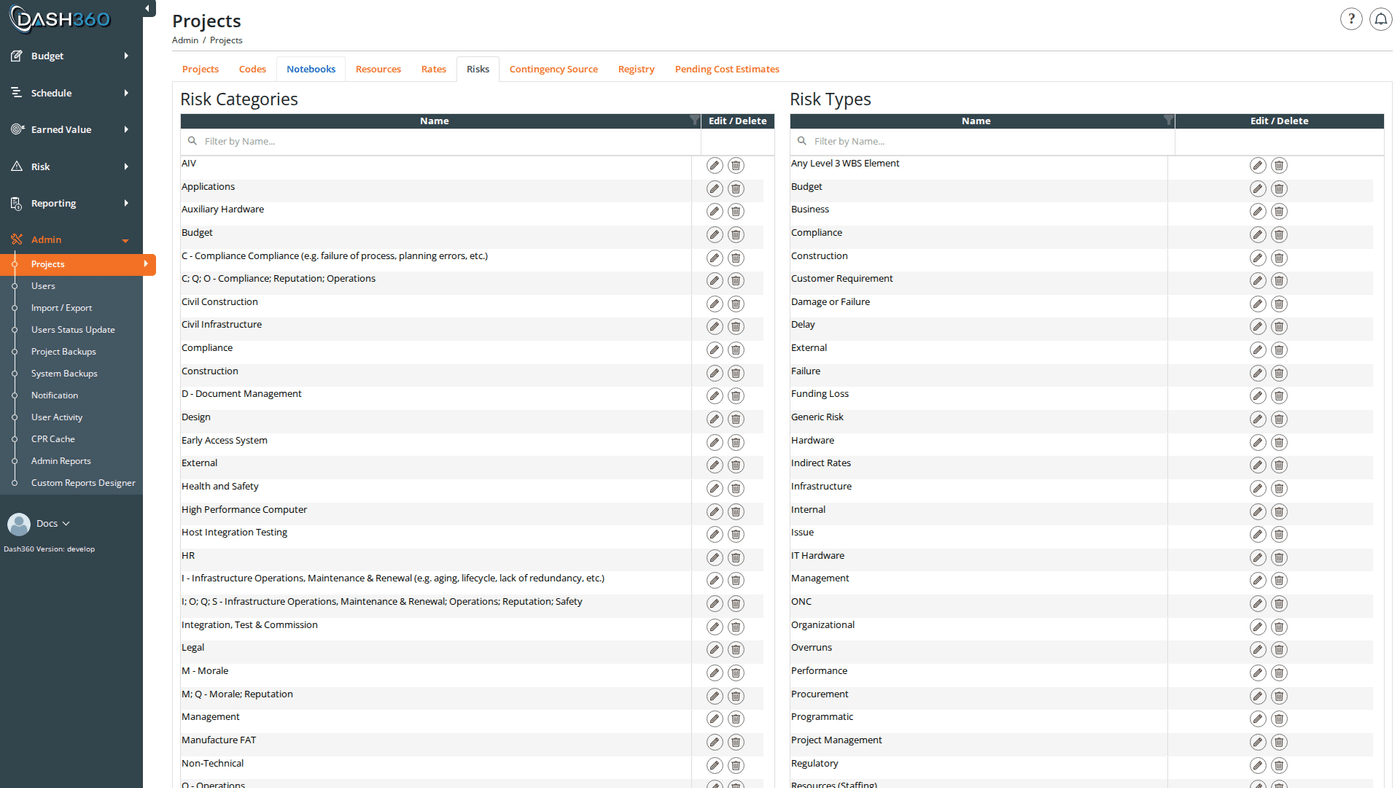The image size is (1400, 788).
Task: Edit the Any Level 3 WBS Element type
Action: (x=1258, y=165)
